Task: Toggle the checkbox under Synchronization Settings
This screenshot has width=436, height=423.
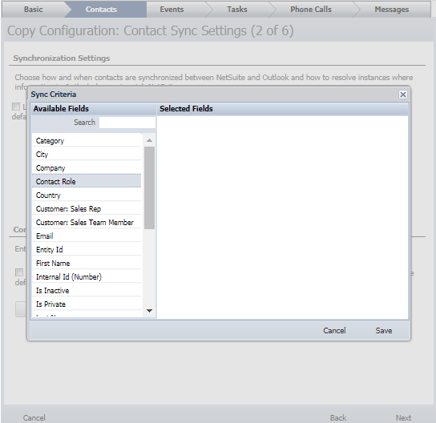Action: [x=16, y=106]
